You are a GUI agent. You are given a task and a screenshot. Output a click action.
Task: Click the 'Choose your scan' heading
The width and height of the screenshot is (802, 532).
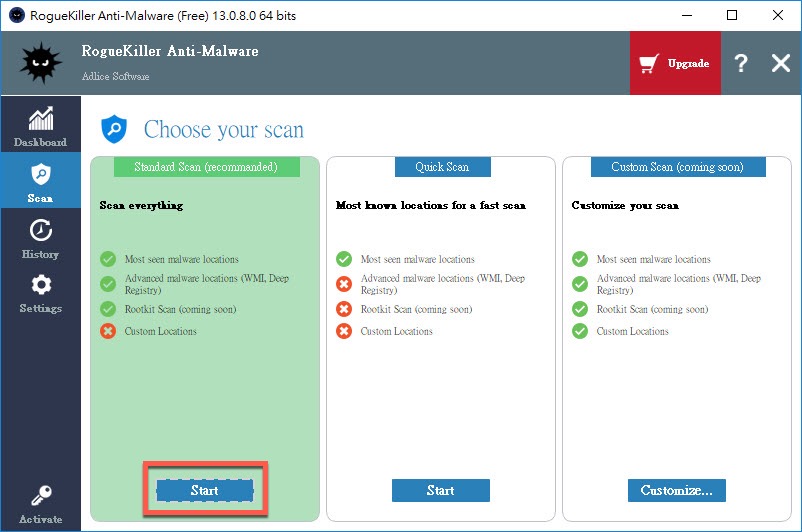point(224,129)
